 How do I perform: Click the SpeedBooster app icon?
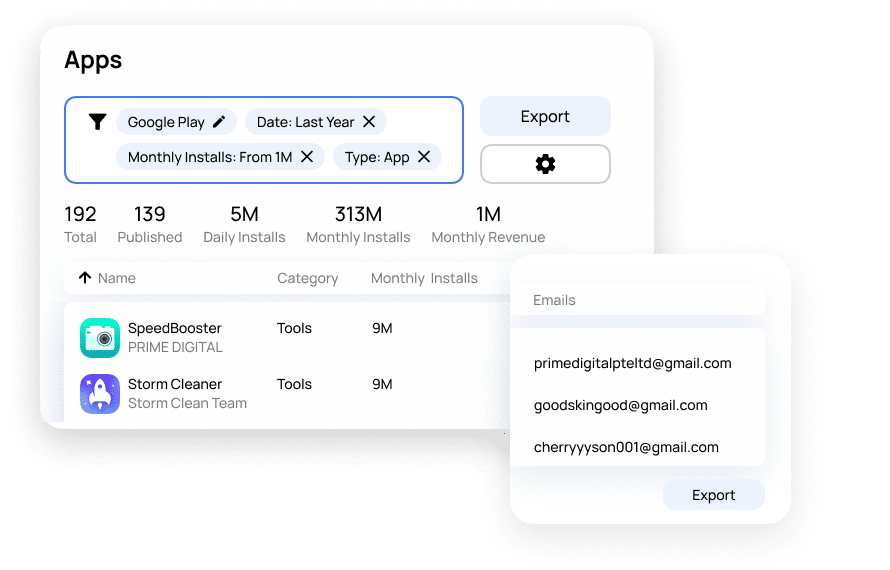click(x=100, y=338)
